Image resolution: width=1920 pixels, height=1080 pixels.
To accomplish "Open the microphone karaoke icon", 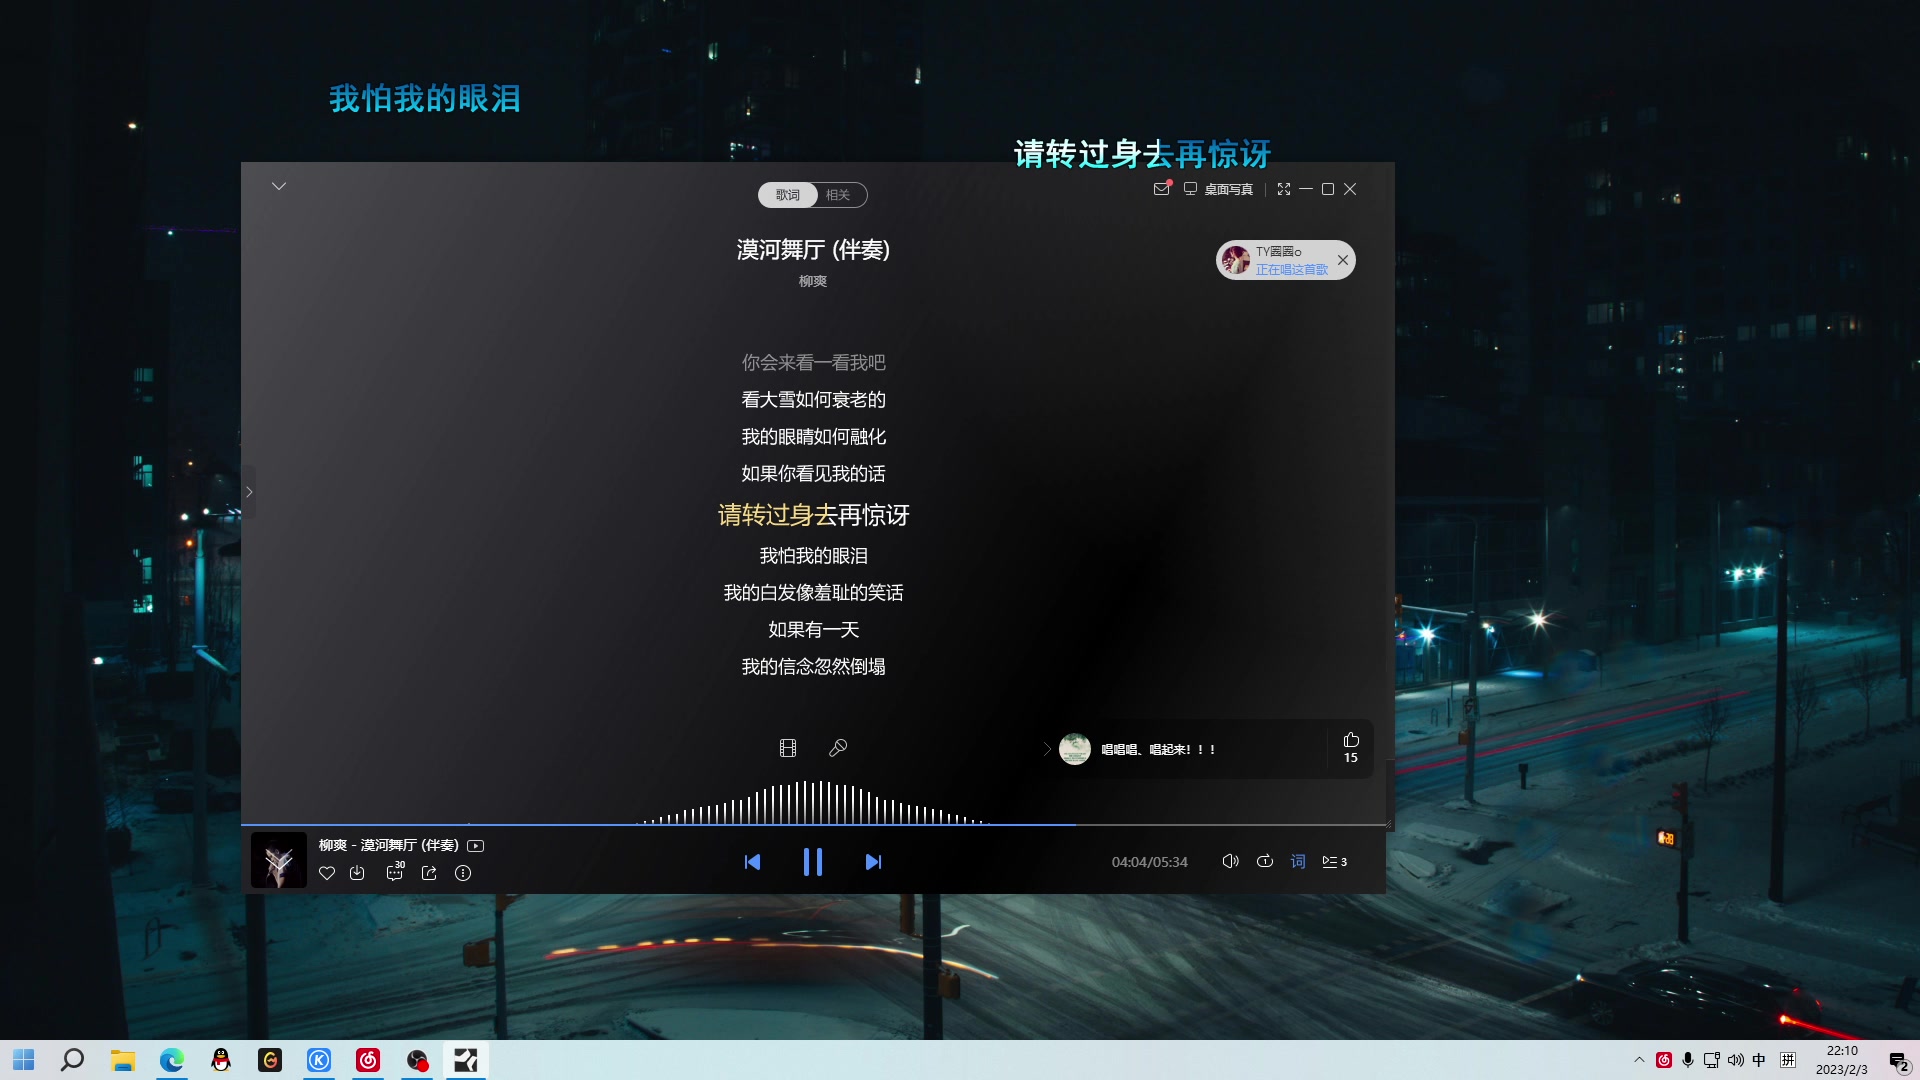I will (838, 748).
